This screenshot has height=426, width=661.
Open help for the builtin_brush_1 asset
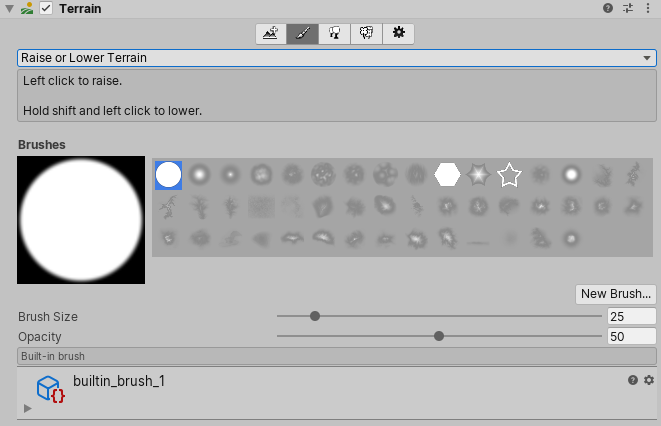pos(633,380)
